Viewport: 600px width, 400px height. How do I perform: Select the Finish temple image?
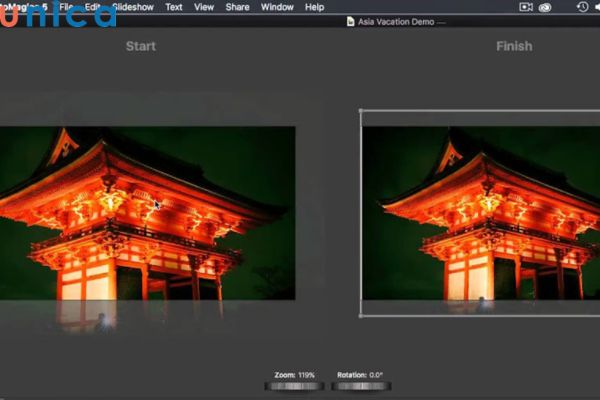481,213
